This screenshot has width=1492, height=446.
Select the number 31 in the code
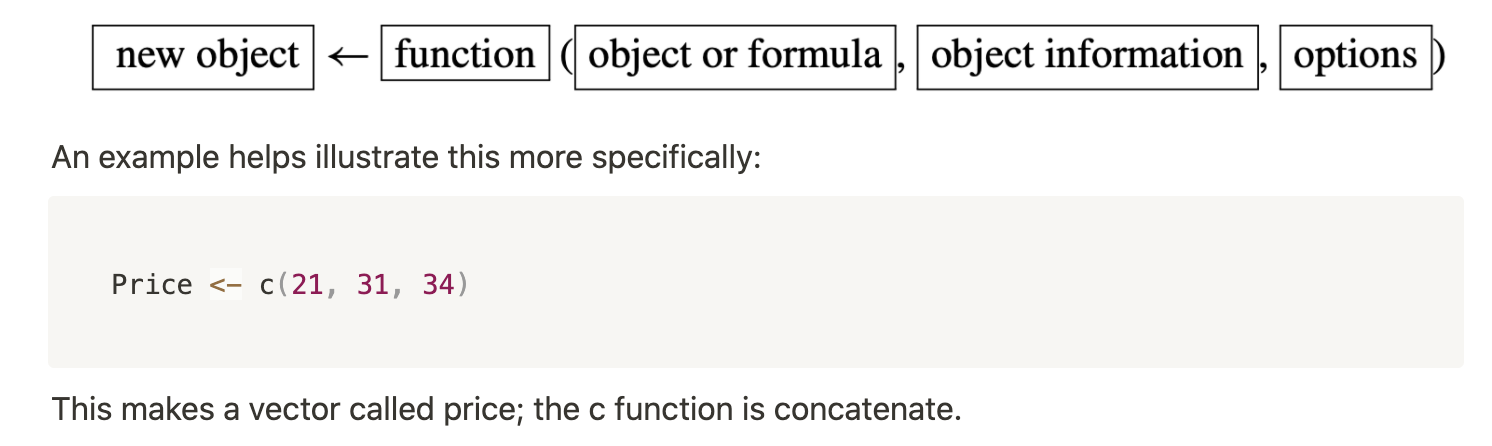[373, 285]
